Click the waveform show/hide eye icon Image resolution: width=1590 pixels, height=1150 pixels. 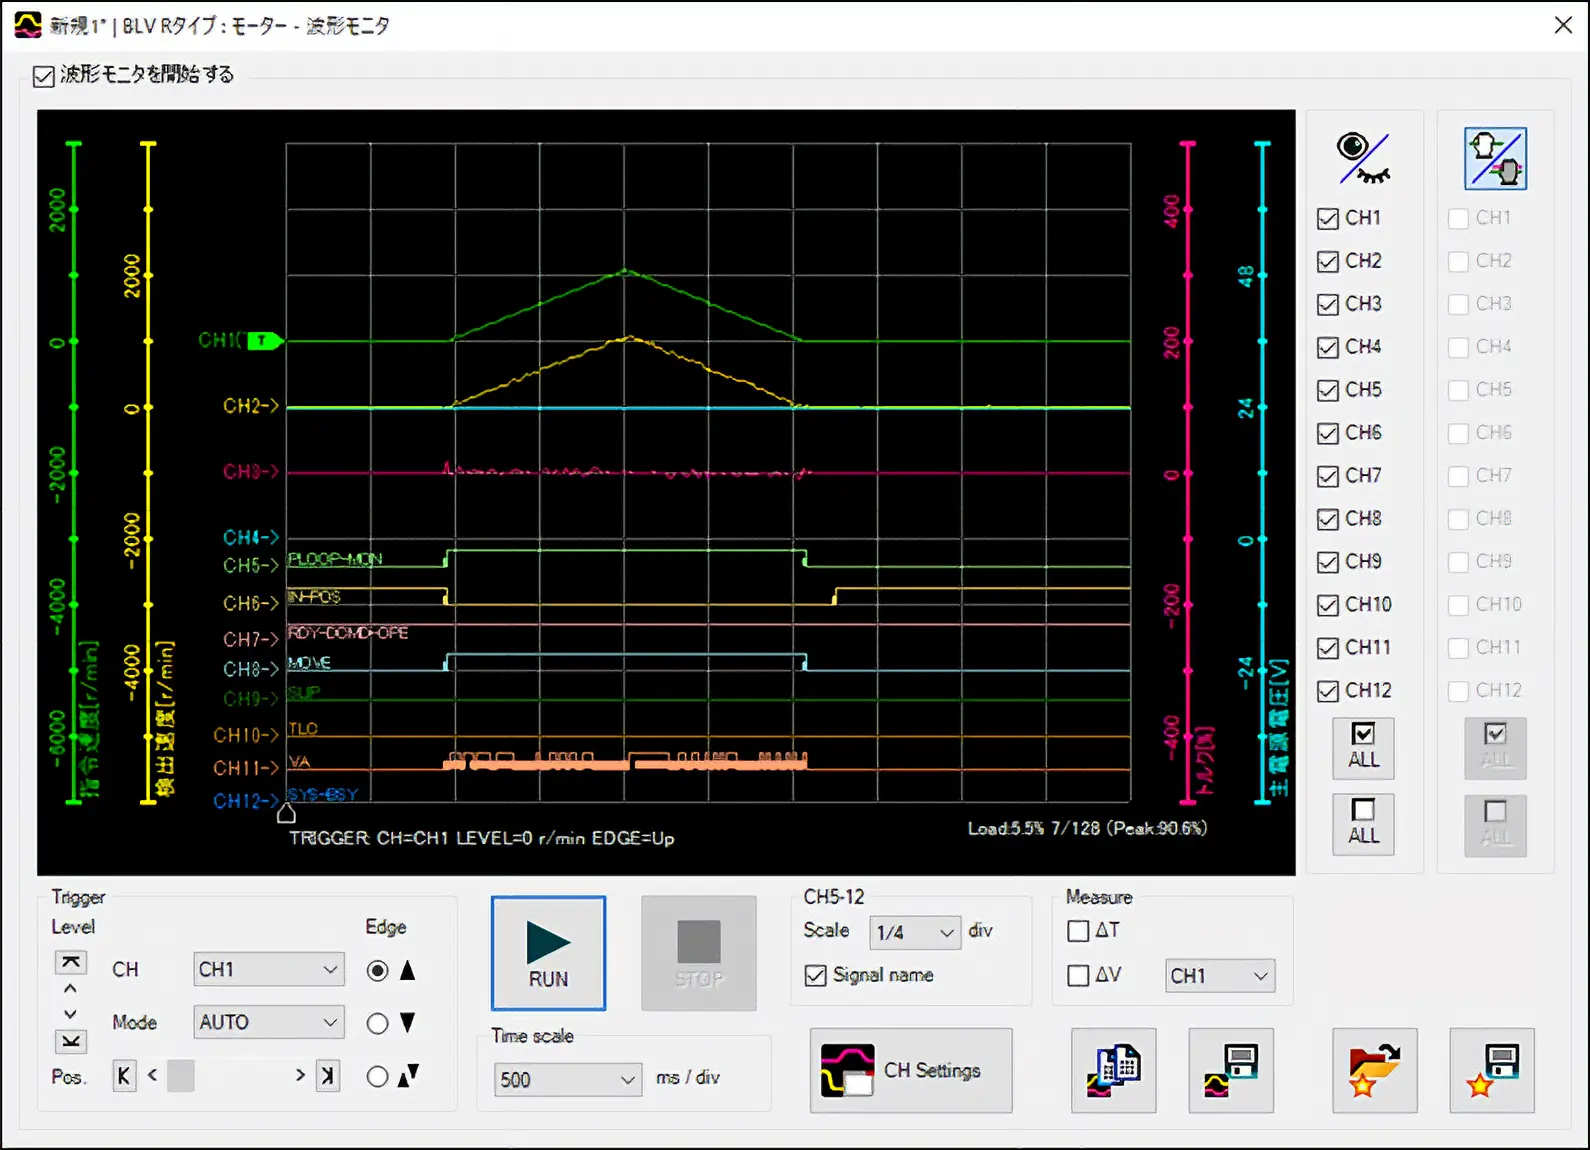1363,158
